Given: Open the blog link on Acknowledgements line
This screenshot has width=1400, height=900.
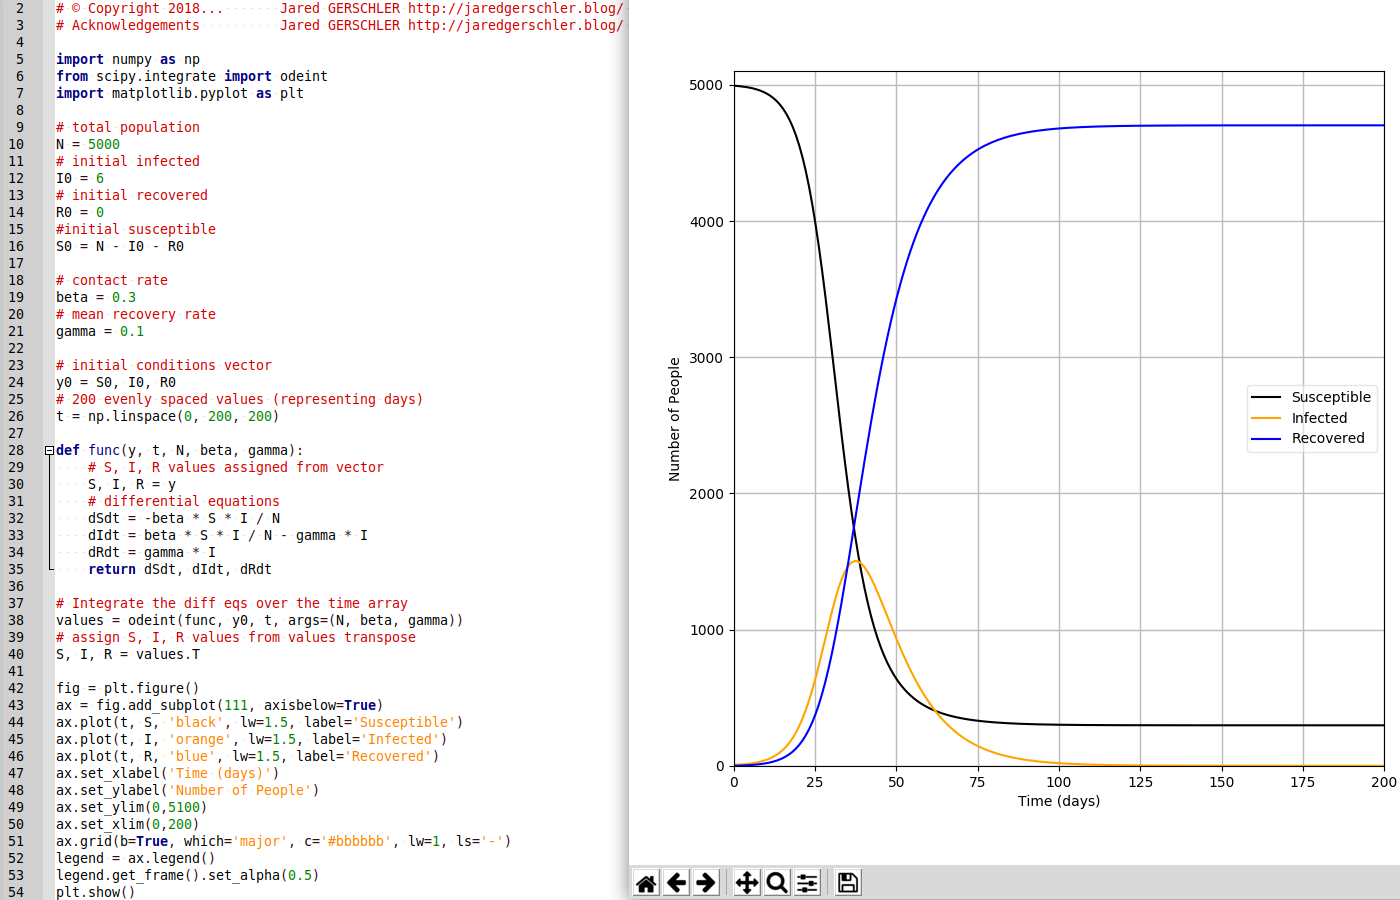Looking at the screenshot, I should [x=515, y=25].
